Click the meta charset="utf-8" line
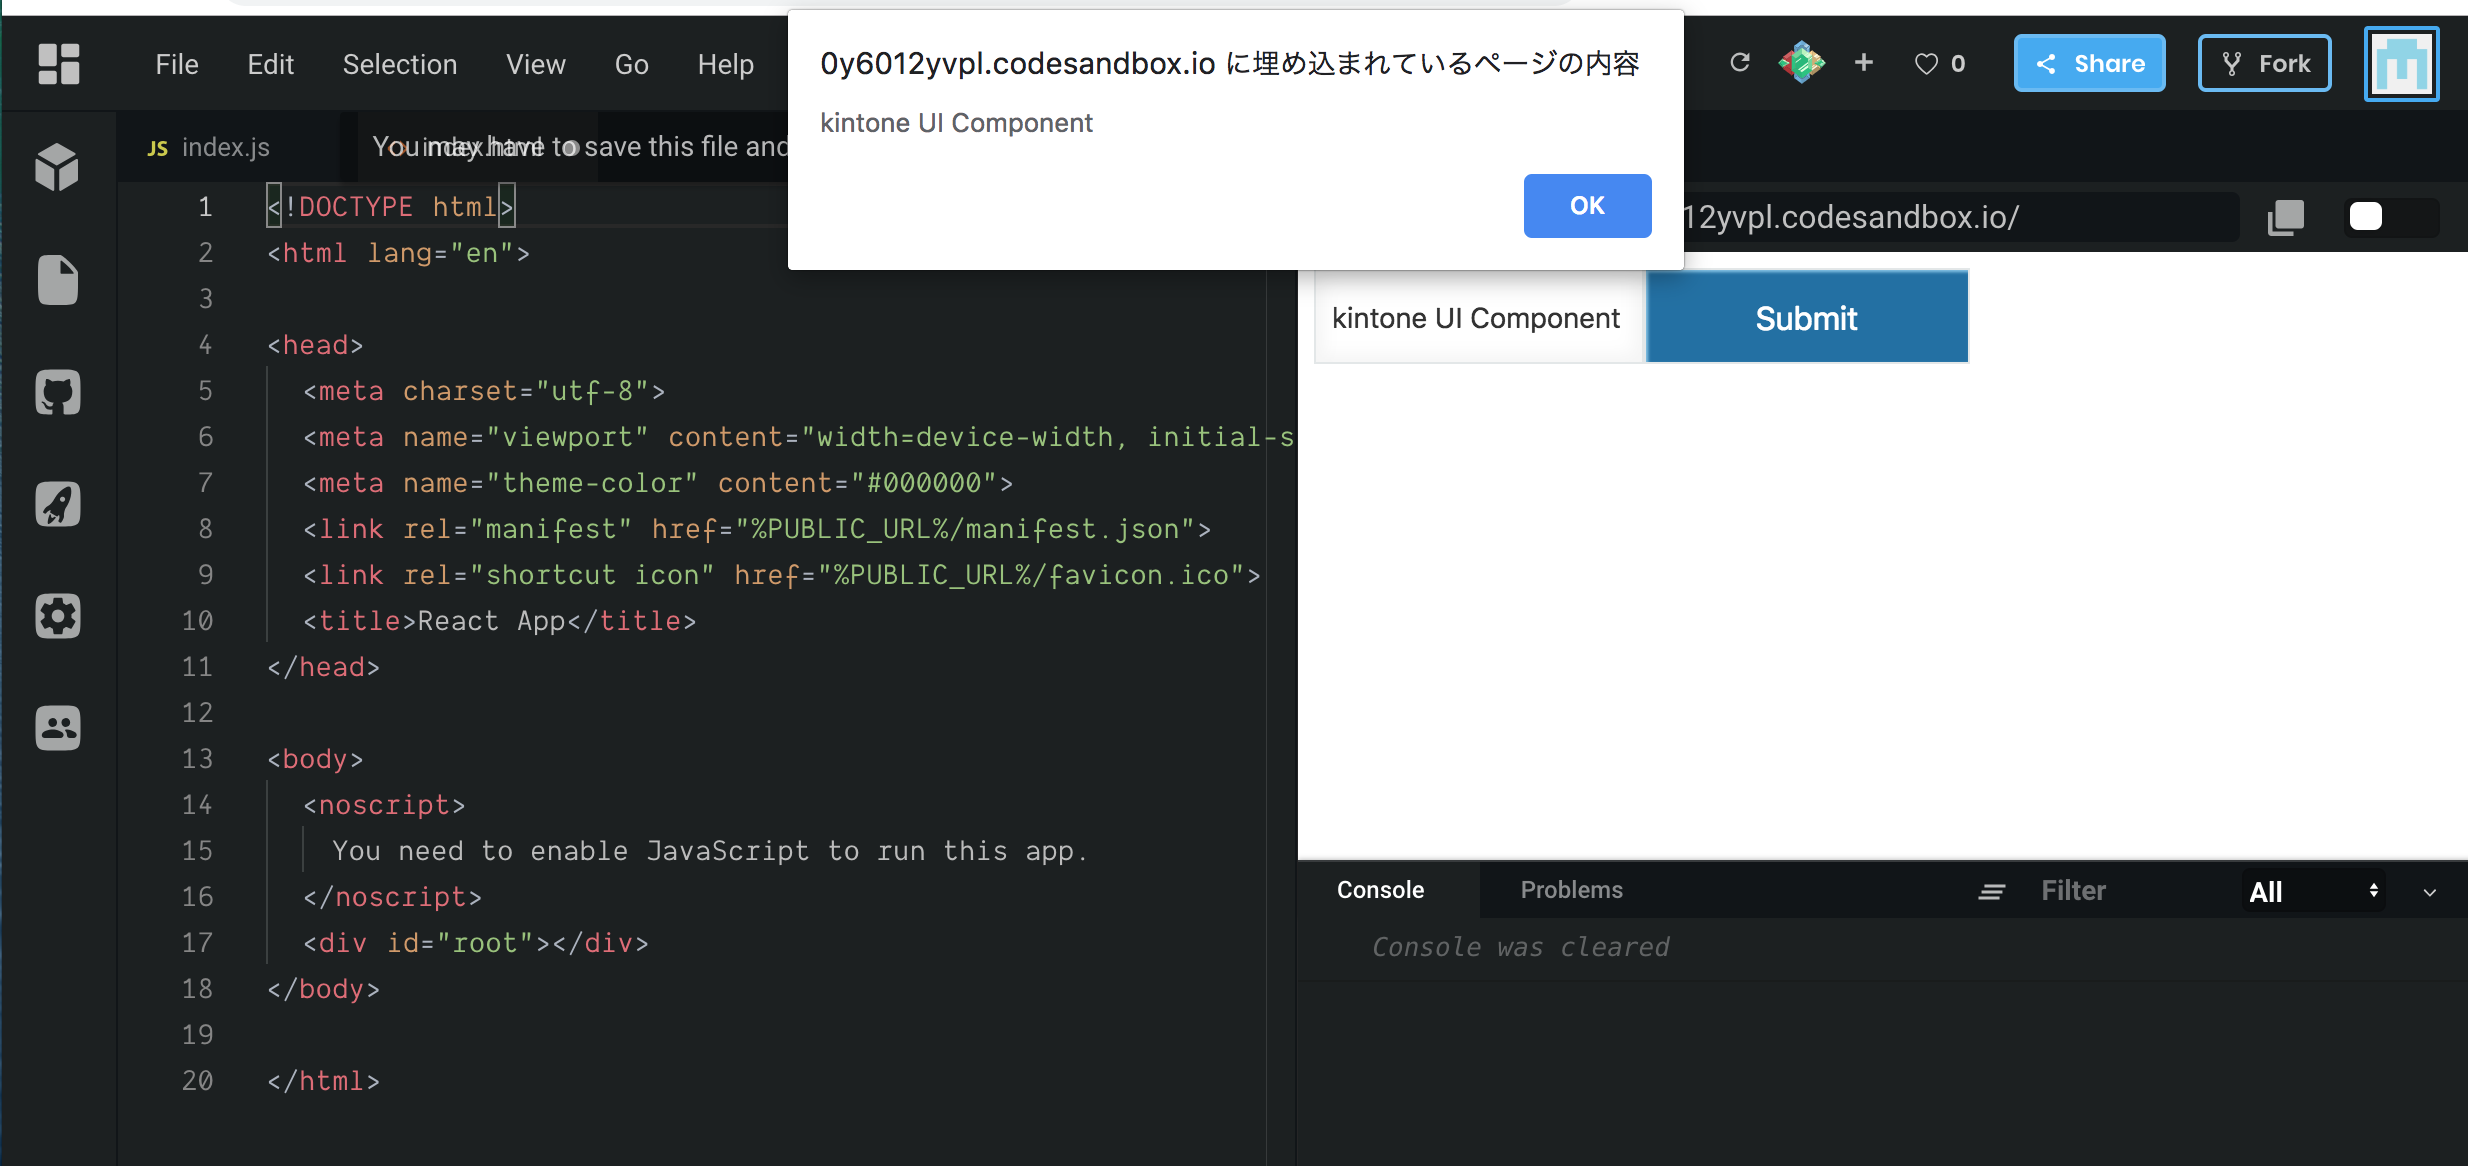2468x1166 pixels. pyautogui.click(x=484, y=391)
